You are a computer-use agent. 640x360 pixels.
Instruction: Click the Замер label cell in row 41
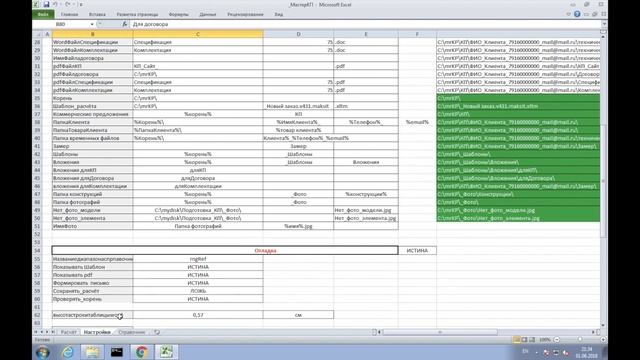tap(92, 146)
